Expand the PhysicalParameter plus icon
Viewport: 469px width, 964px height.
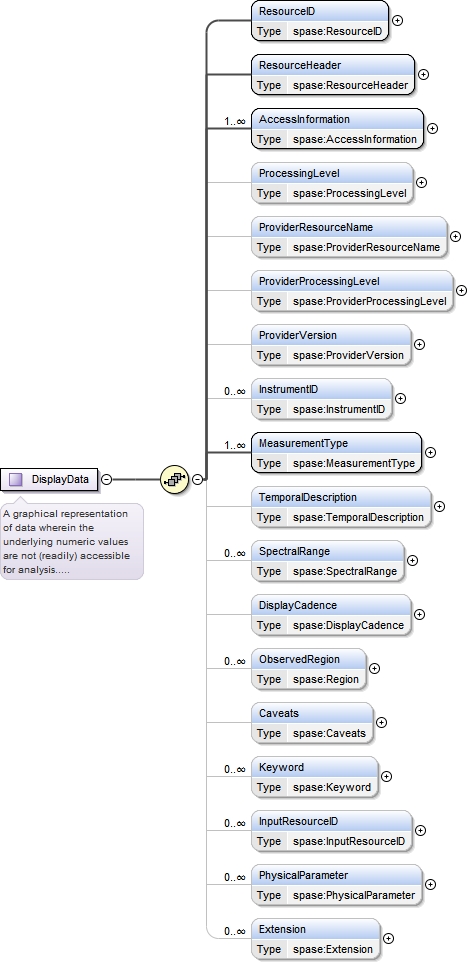coord(430,884)
